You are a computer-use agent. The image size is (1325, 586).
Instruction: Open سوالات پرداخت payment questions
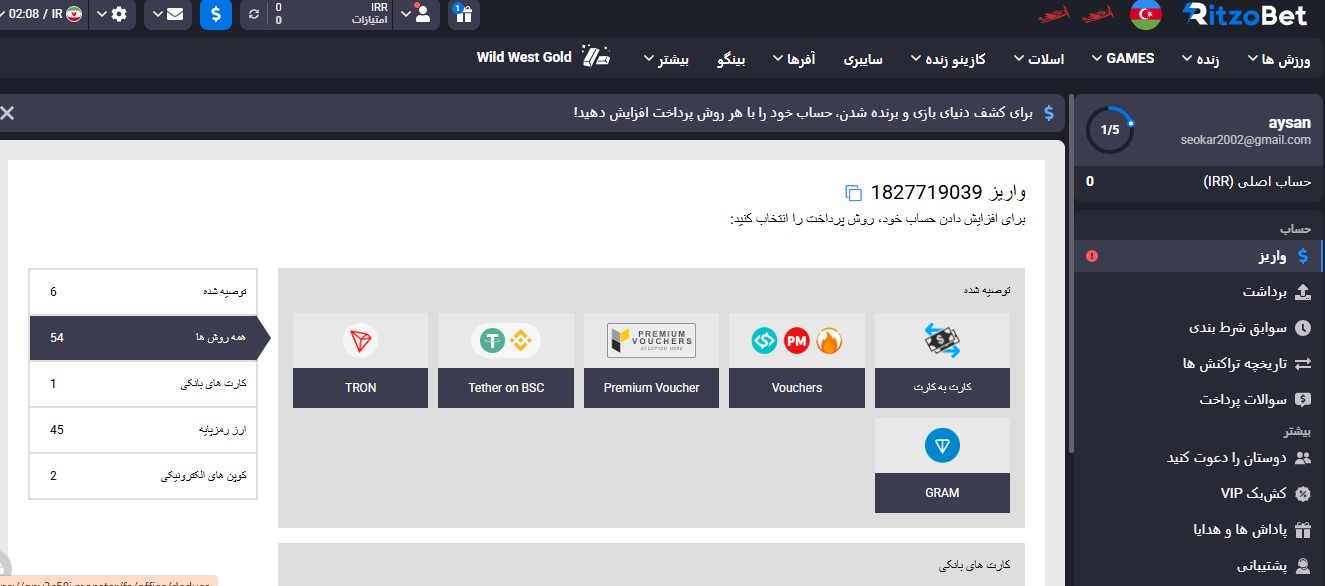tap(1199, 399)
